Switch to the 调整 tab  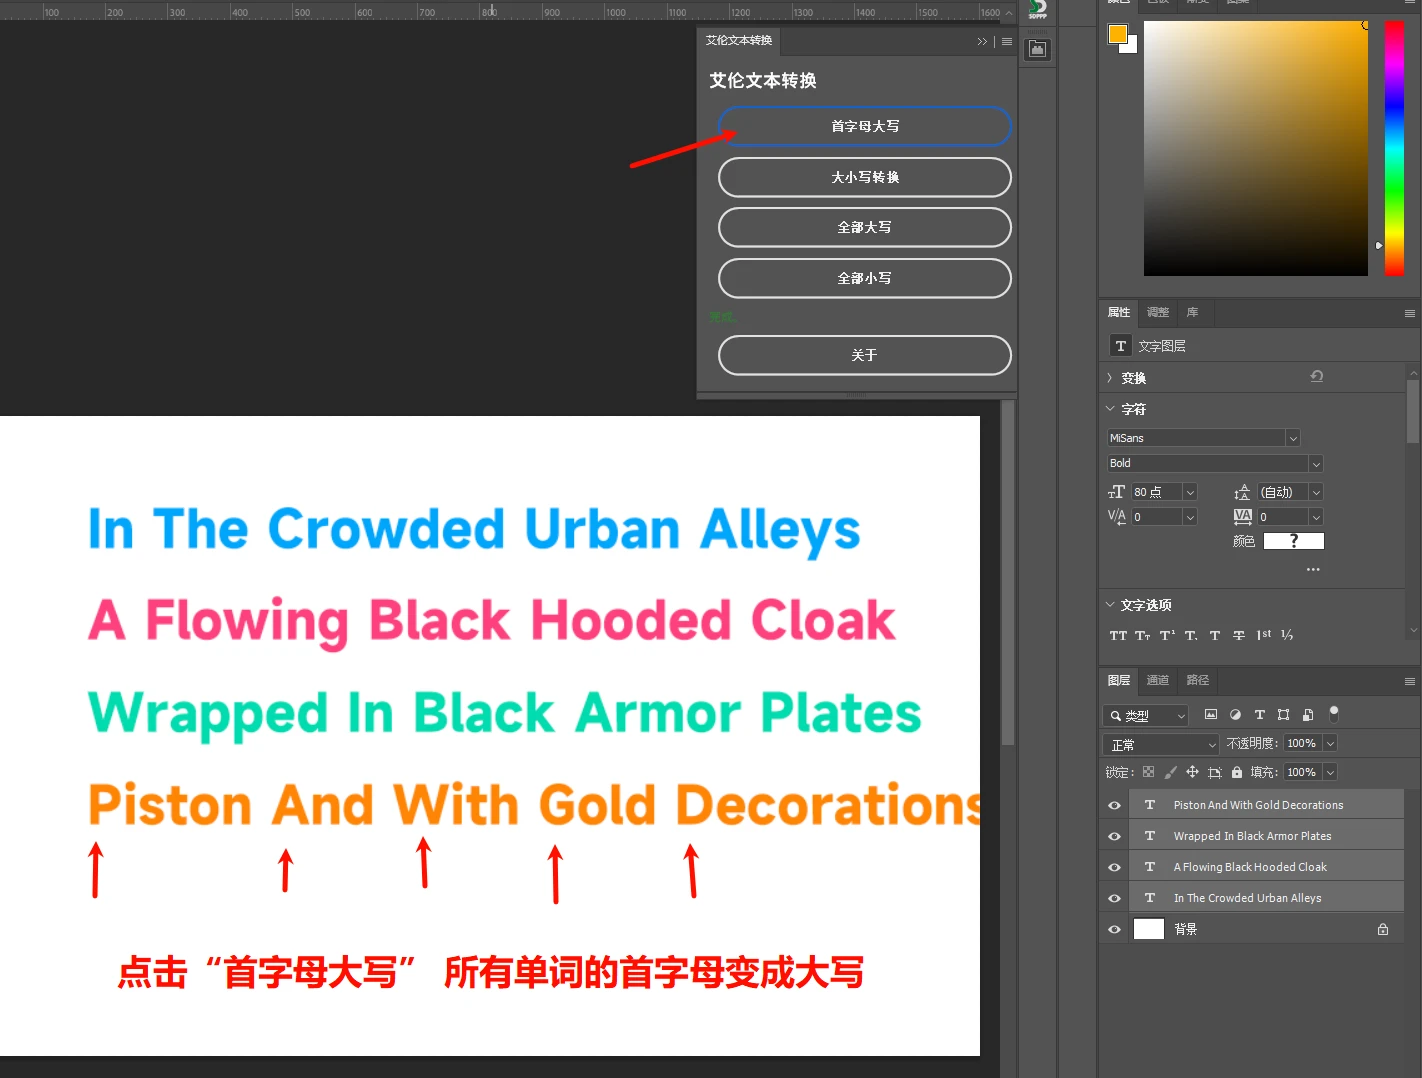click(x=1157, y=312)
